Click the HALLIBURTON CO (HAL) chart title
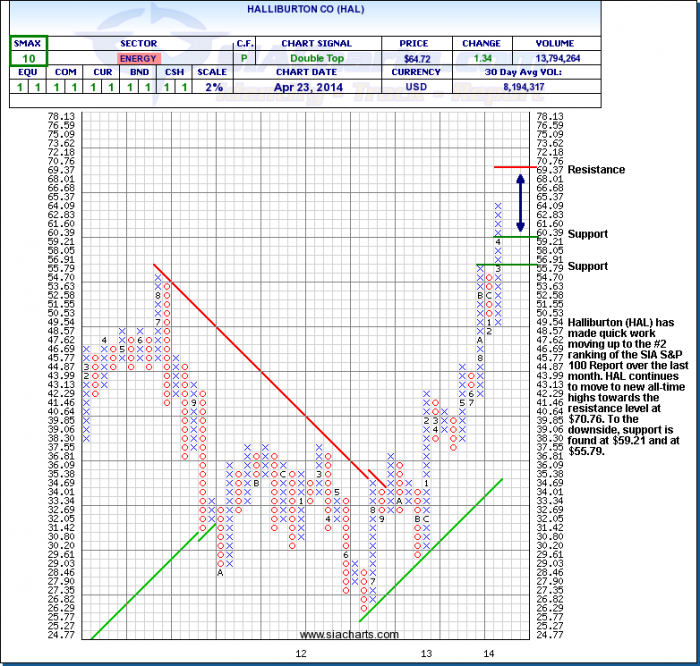Viewport: 700px width, 666px height. click(x=307, y=7)
